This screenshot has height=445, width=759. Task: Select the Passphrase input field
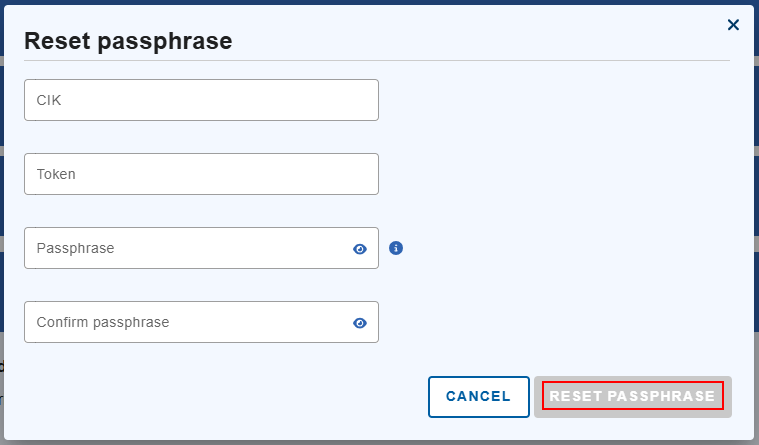(x=190, y=248)
